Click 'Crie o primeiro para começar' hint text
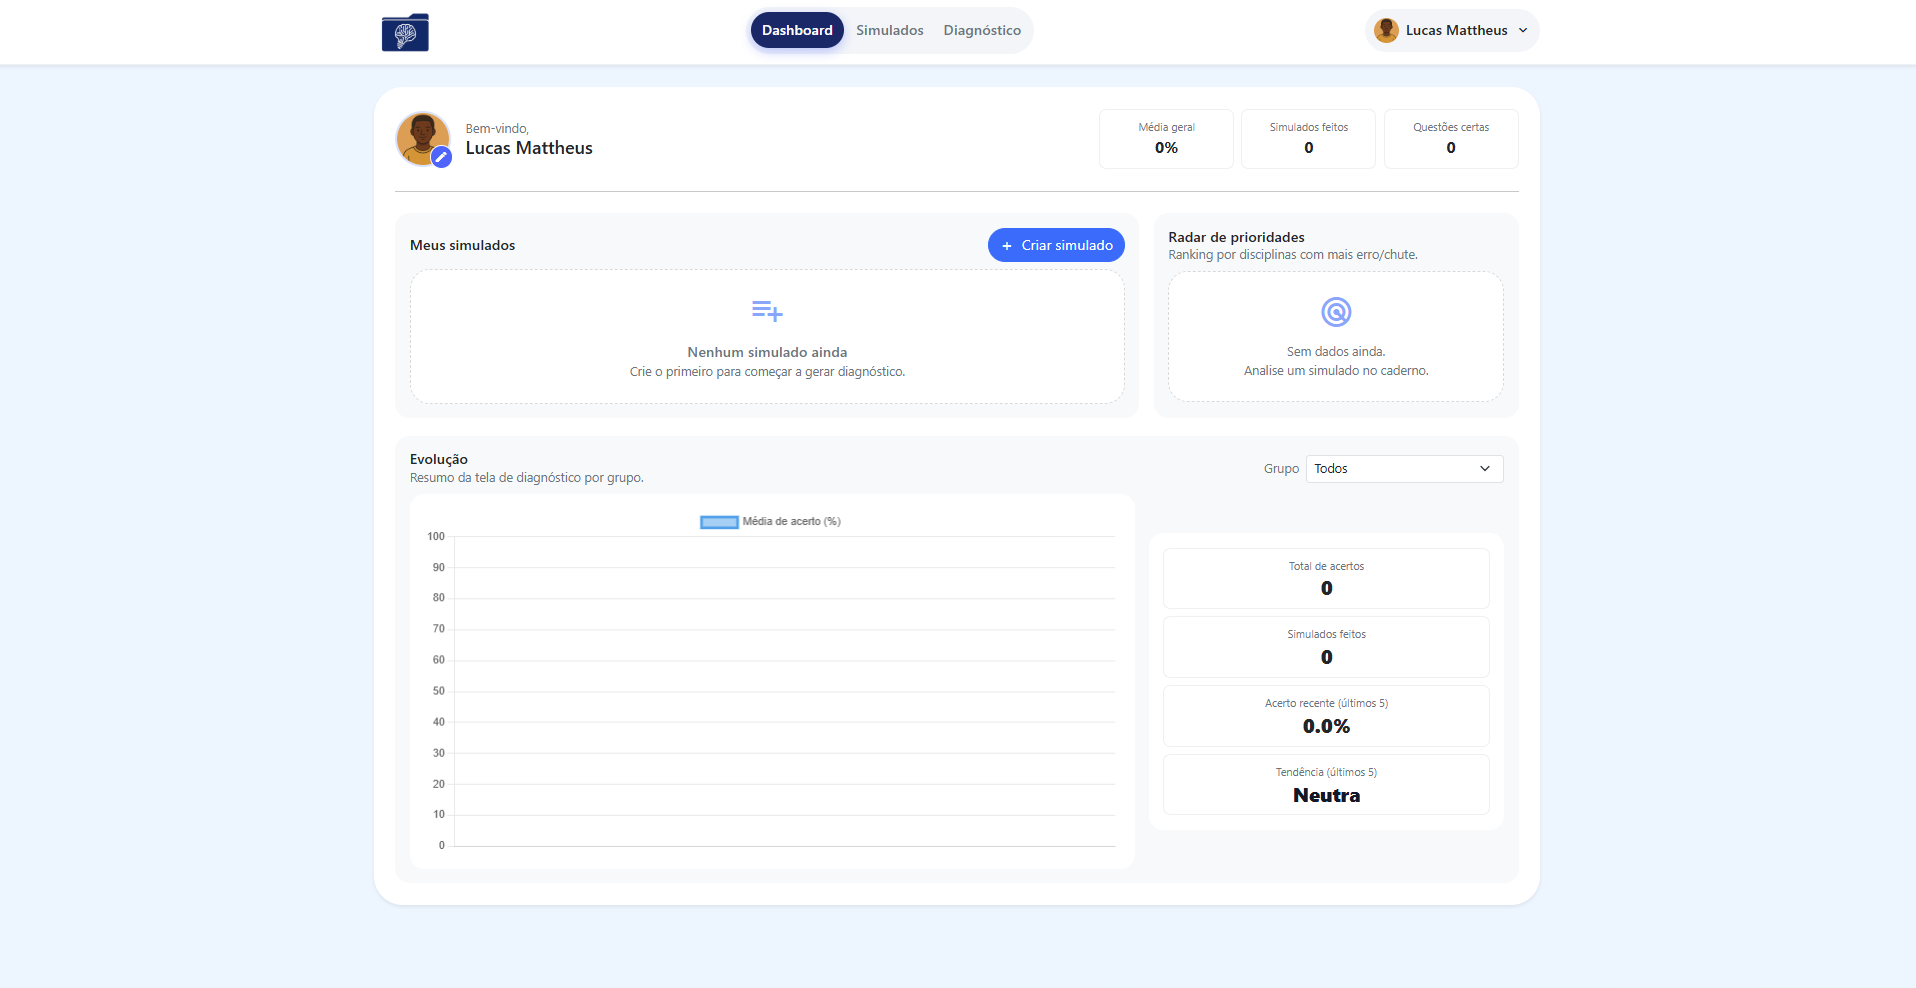This screenshot has width=1916, height=988. (x=767, y=372)
